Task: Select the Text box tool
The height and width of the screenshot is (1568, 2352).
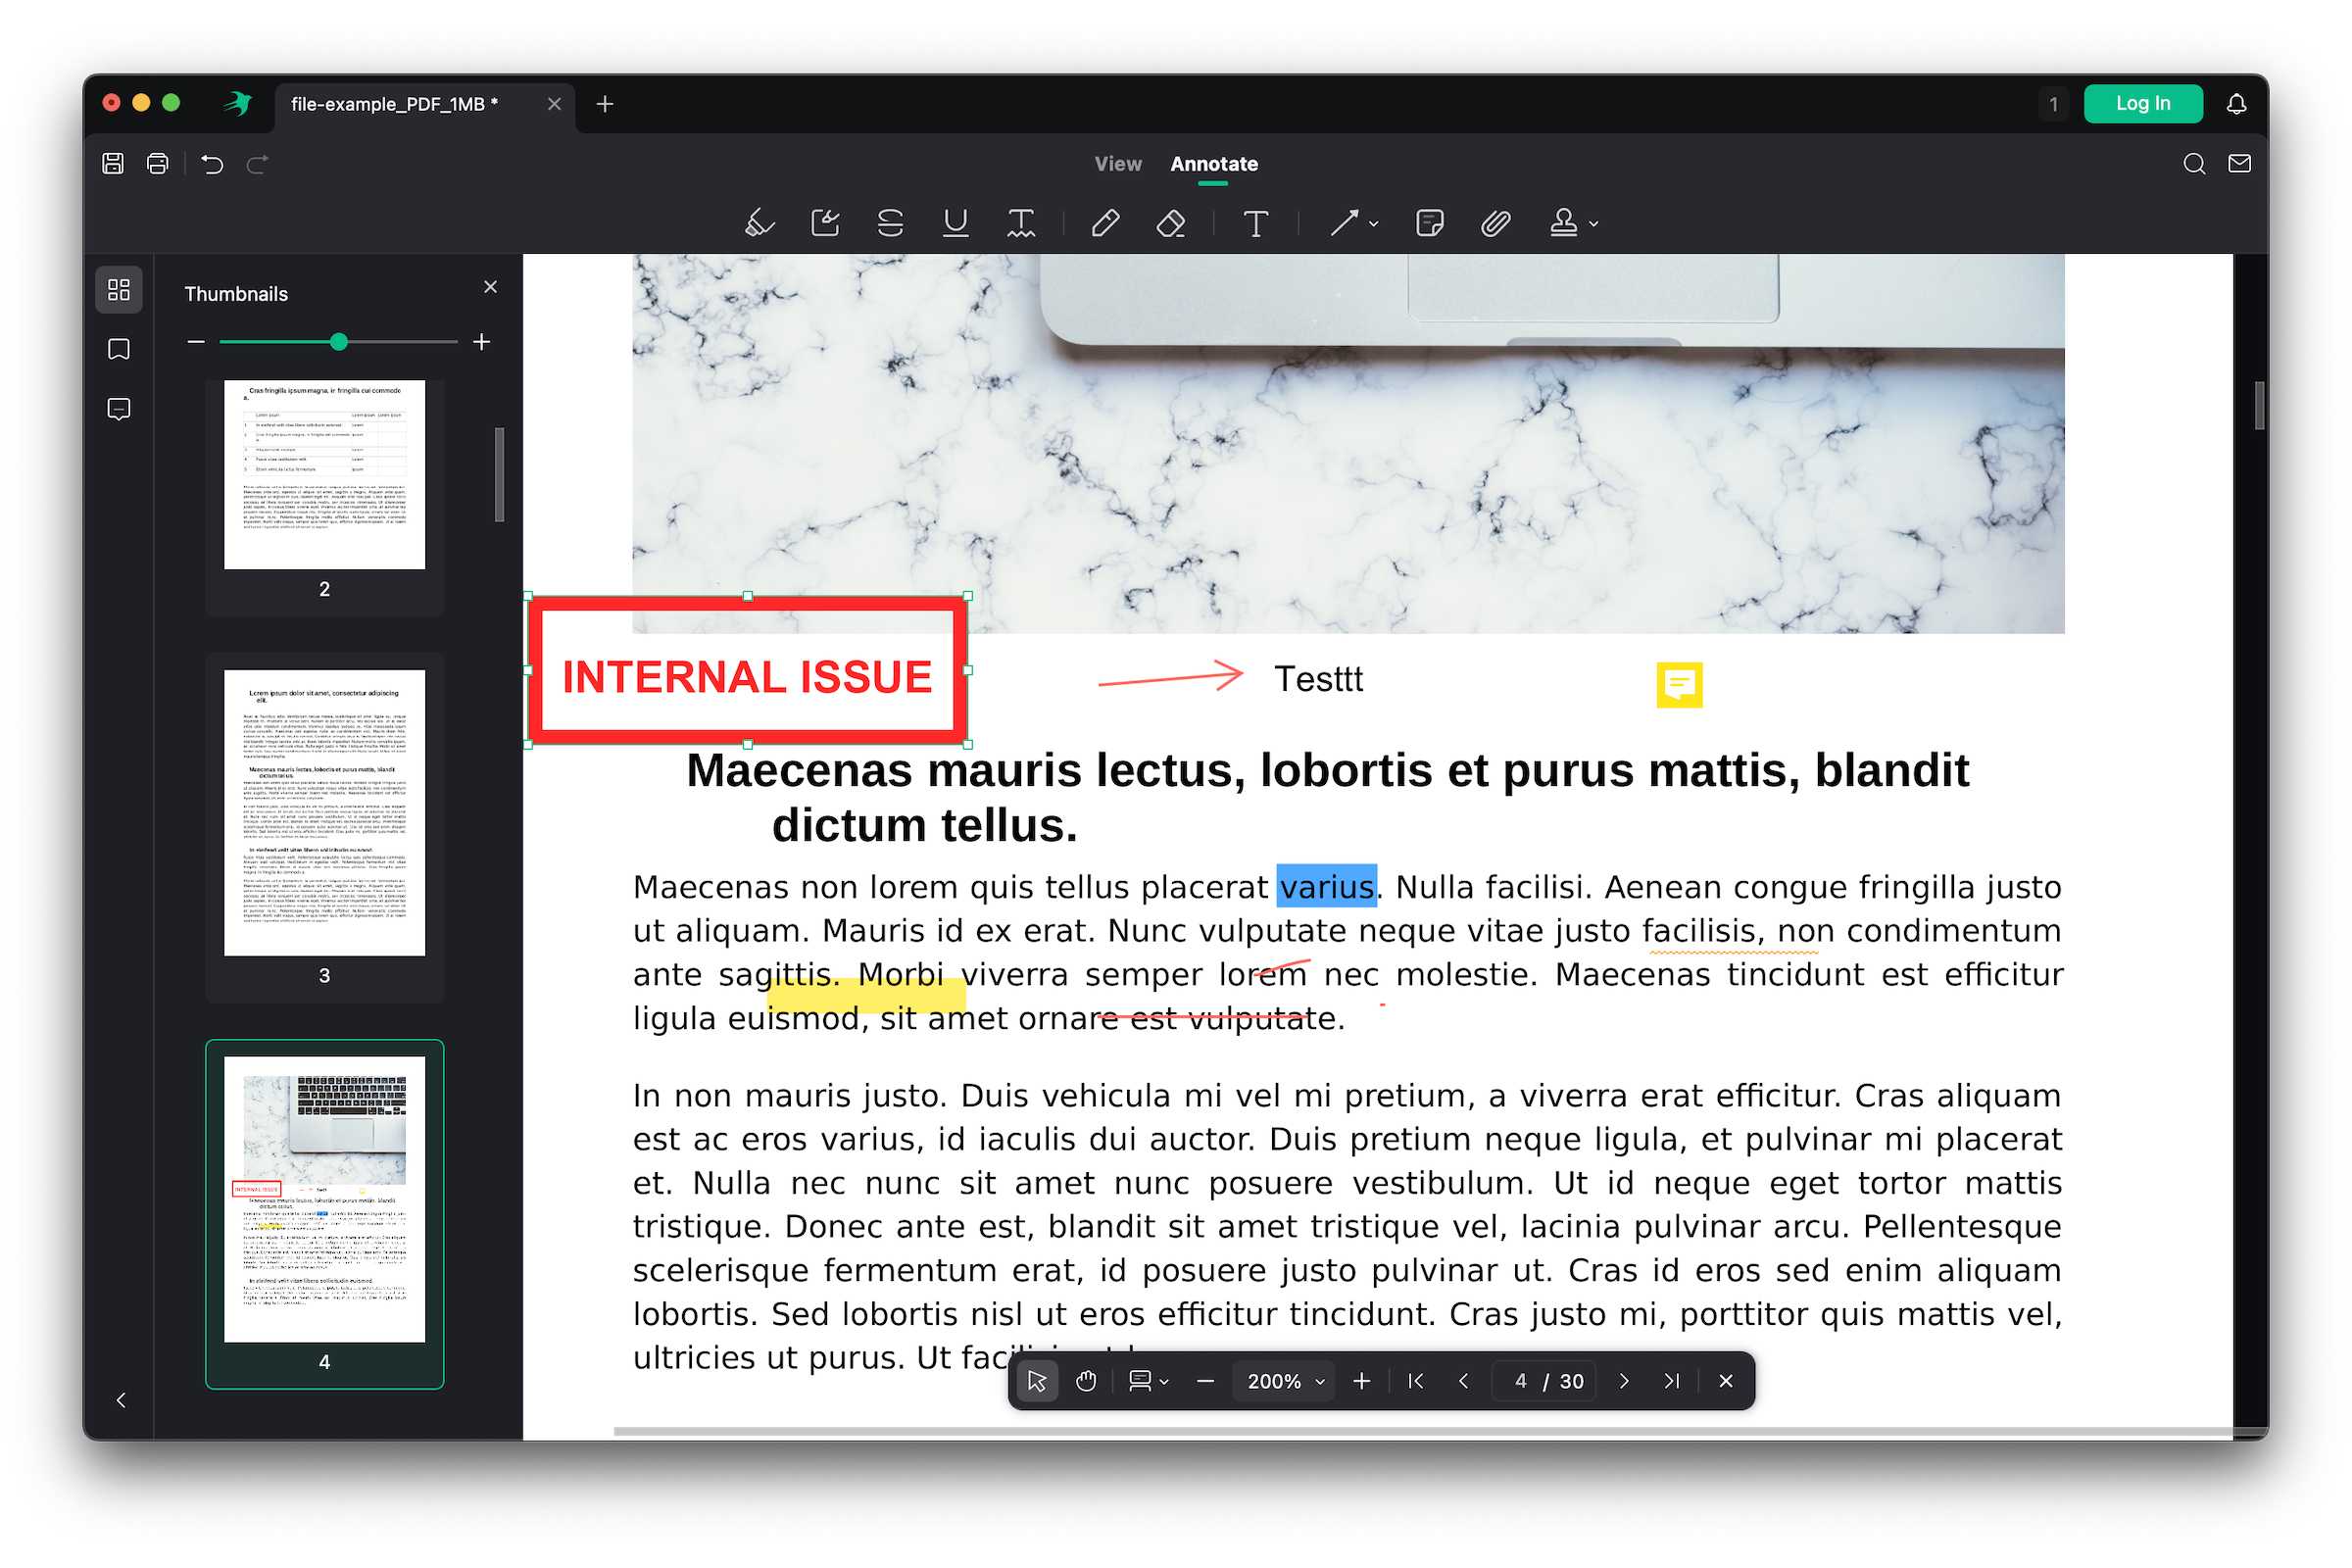Action: click(x=1256, y=223)
